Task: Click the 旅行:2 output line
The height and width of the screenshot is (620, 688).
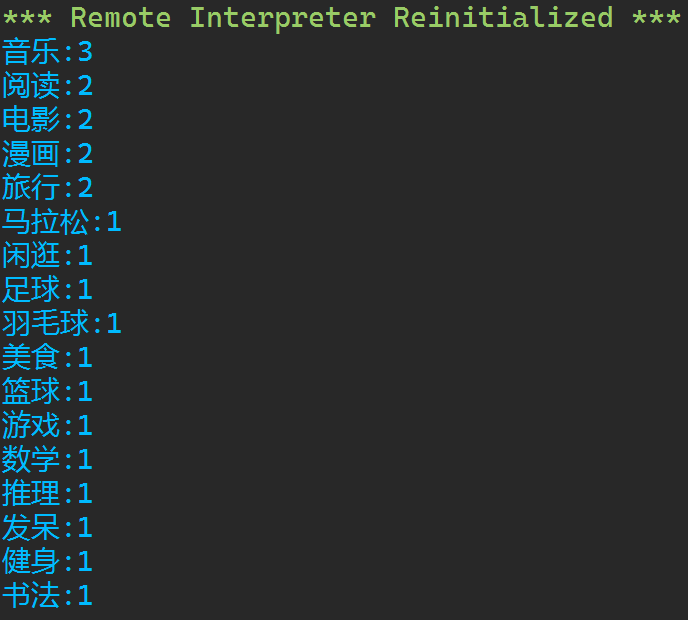Action: click(47, 188)
